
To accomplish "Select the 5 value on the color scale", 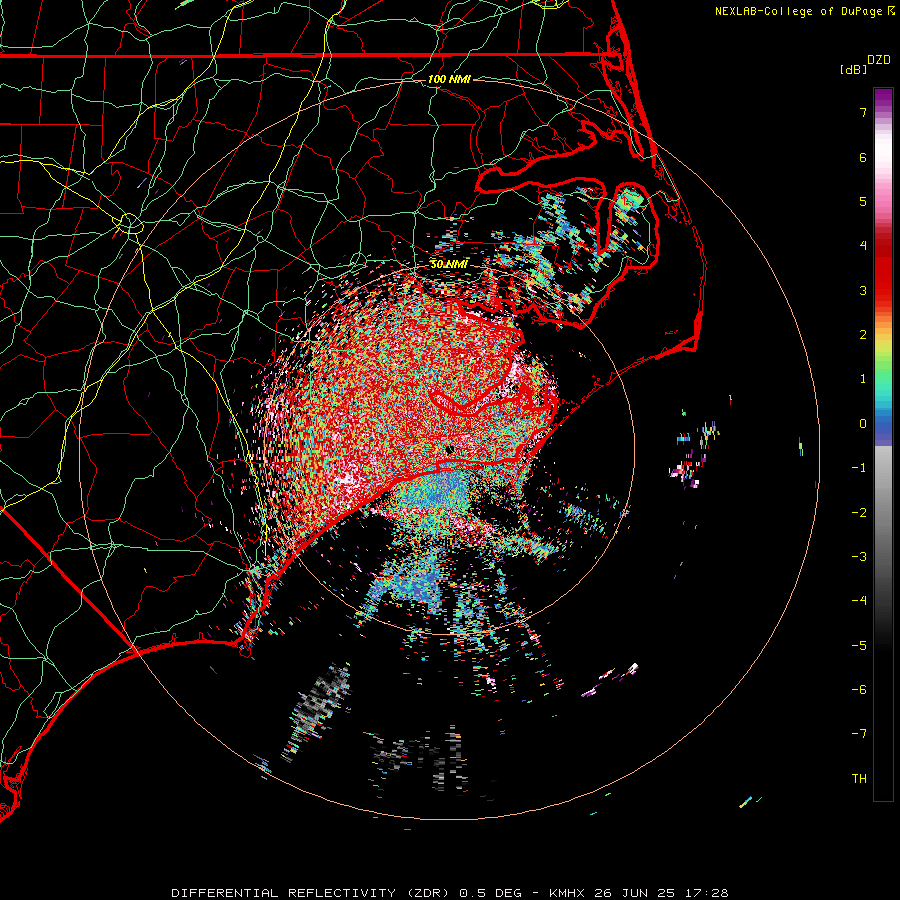I will click(x=863, y=201).
